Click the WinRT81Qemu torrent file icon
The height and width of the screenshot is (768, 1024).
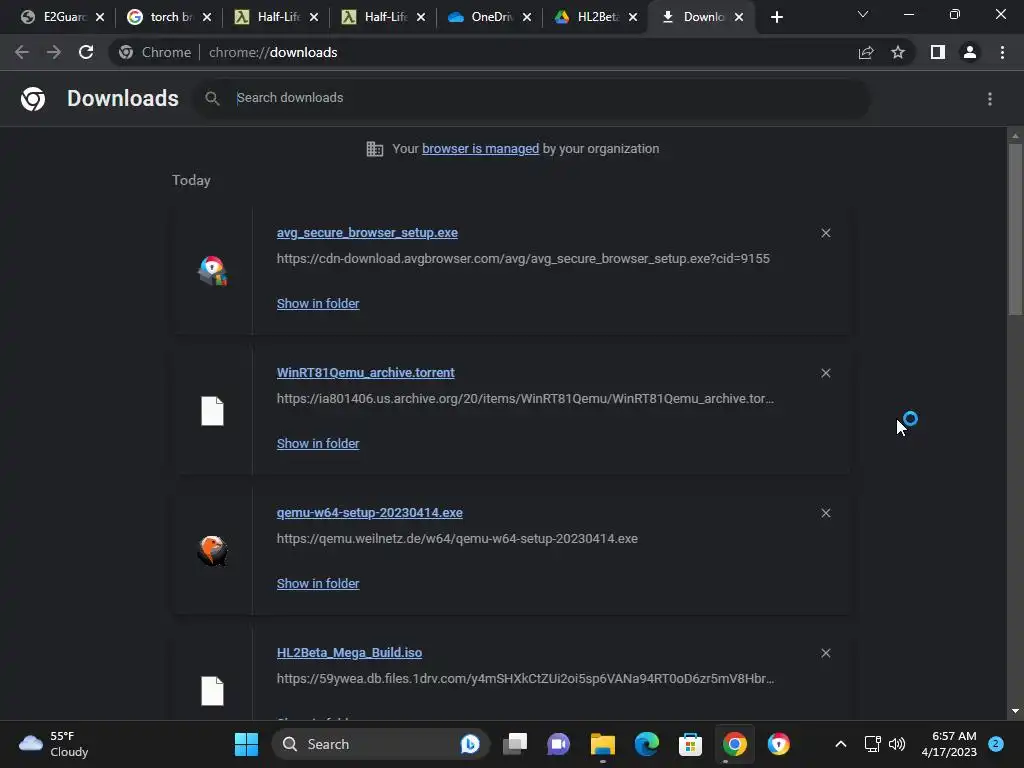click(212, 411)
